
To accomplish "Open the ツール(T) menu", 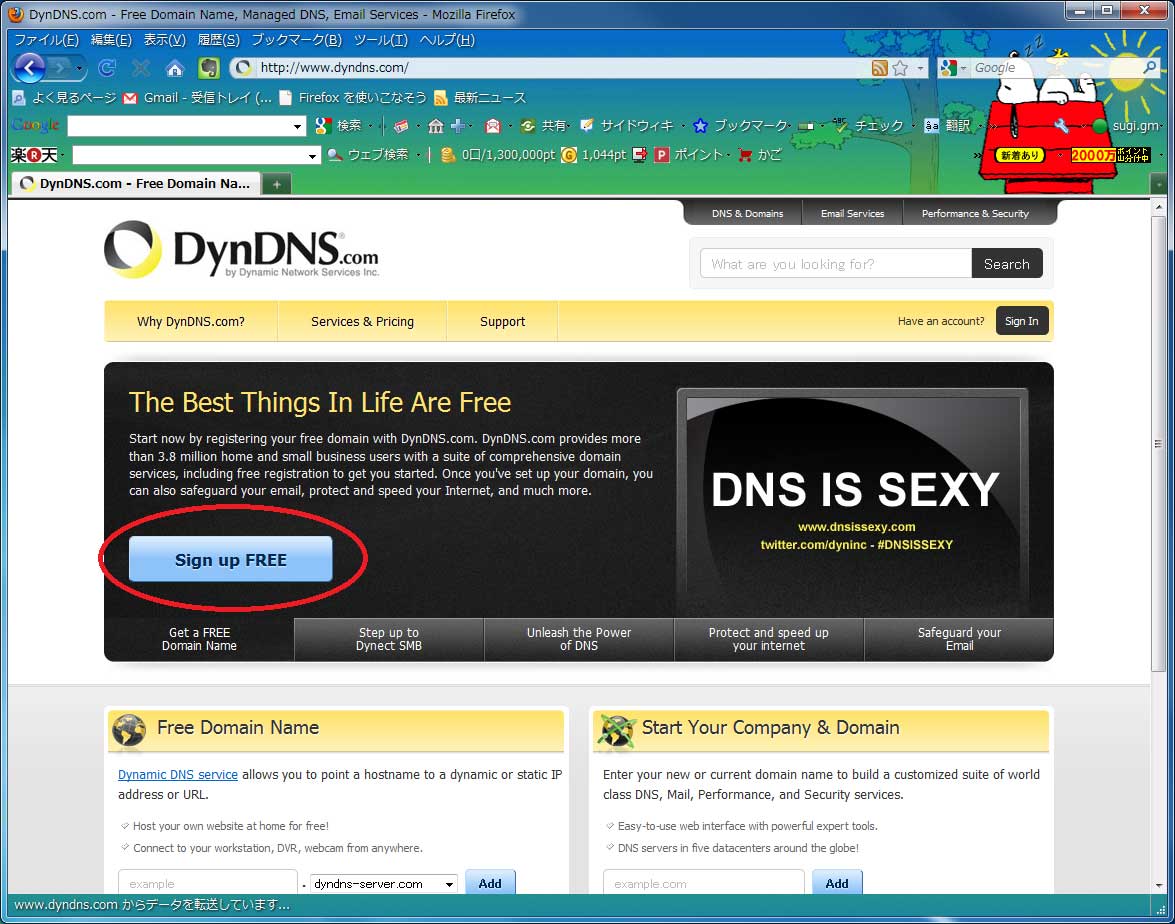I will click(380, 40).
